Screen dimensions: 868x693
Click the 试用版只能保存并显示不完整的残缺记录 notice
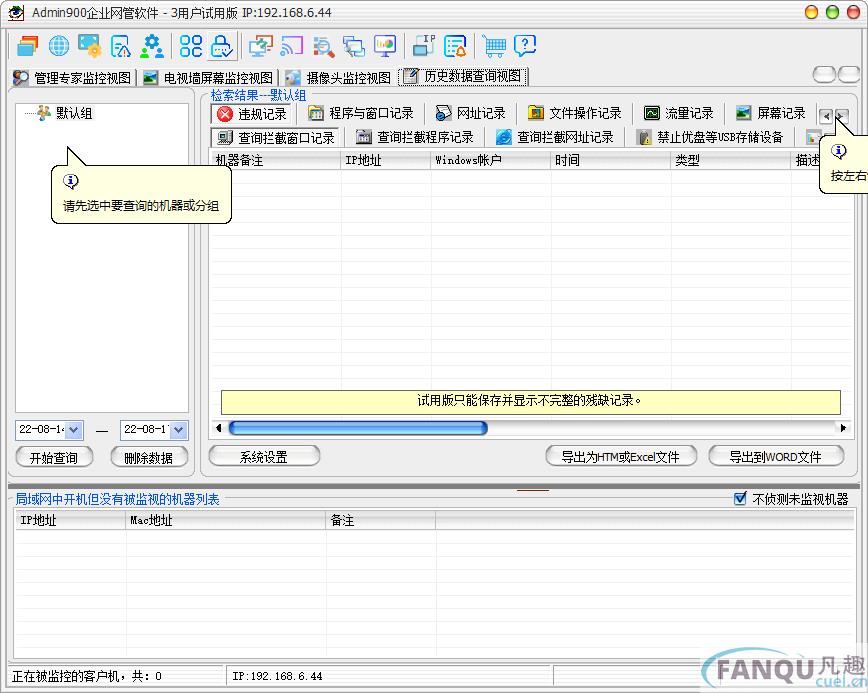(530, 401)
